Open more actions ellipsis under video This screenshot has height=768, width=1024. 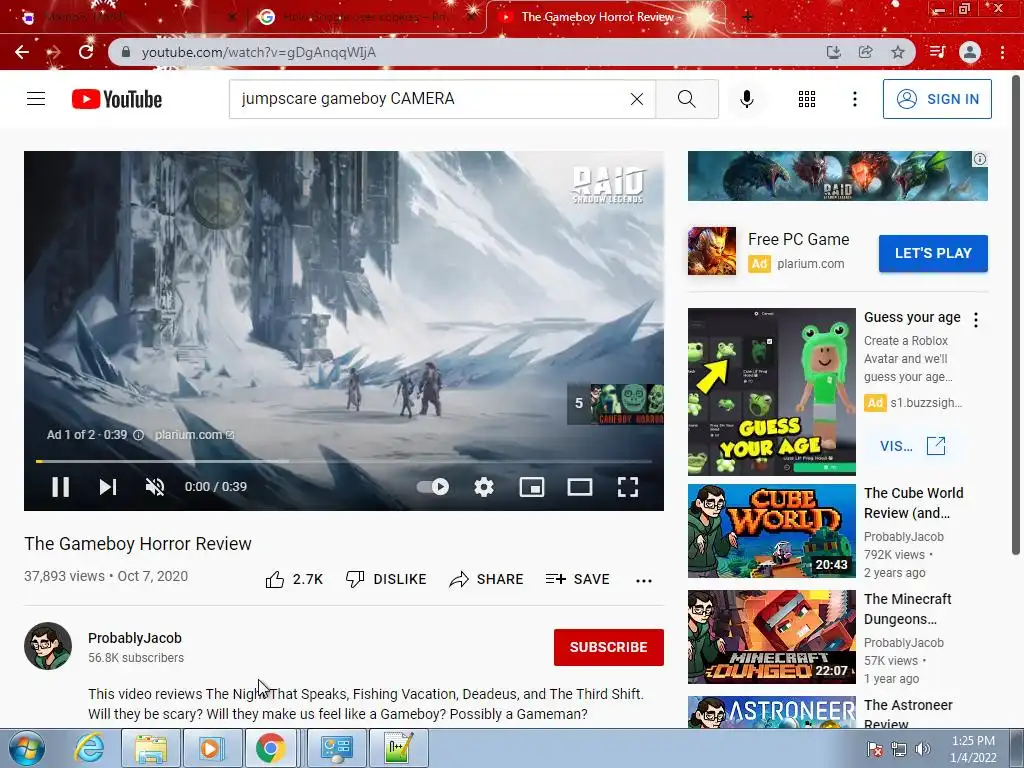[x=644, y=580]
